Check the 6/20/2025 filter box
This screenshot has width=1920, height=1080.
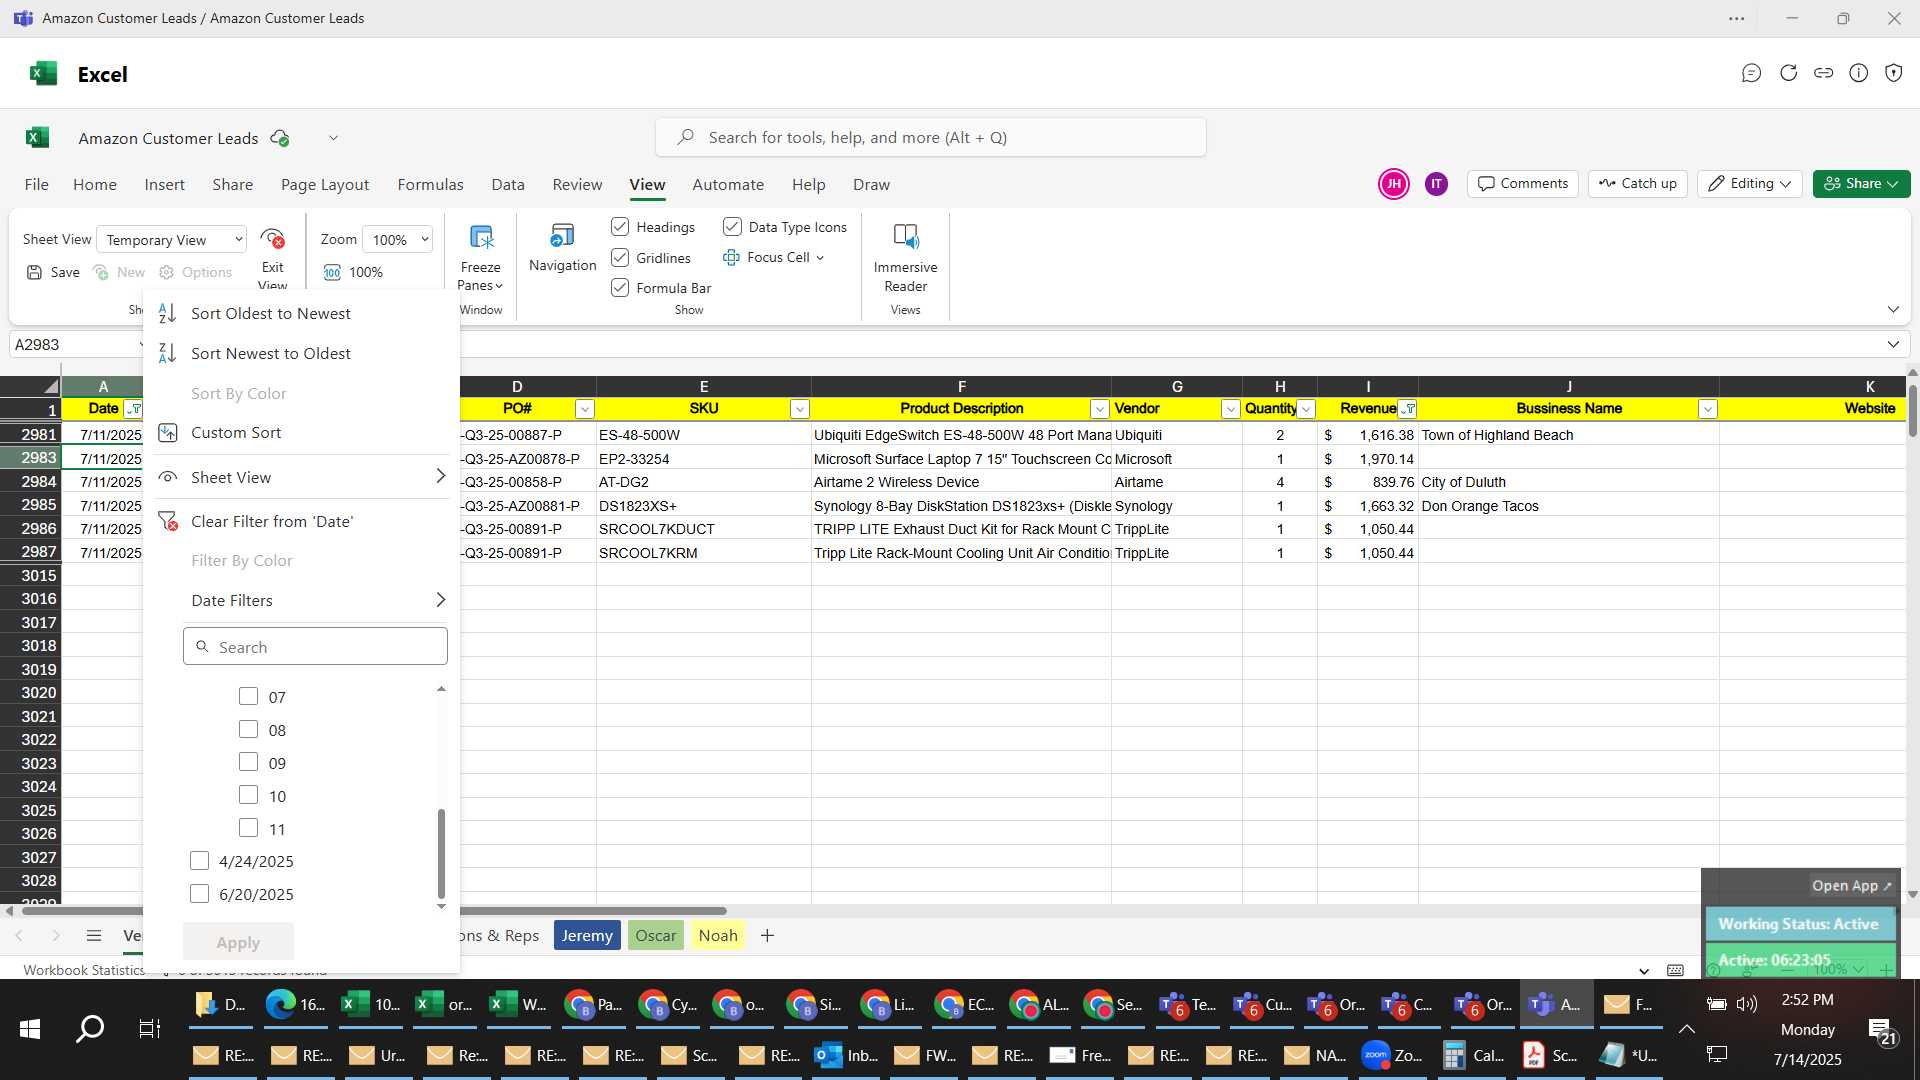point(200,894)
